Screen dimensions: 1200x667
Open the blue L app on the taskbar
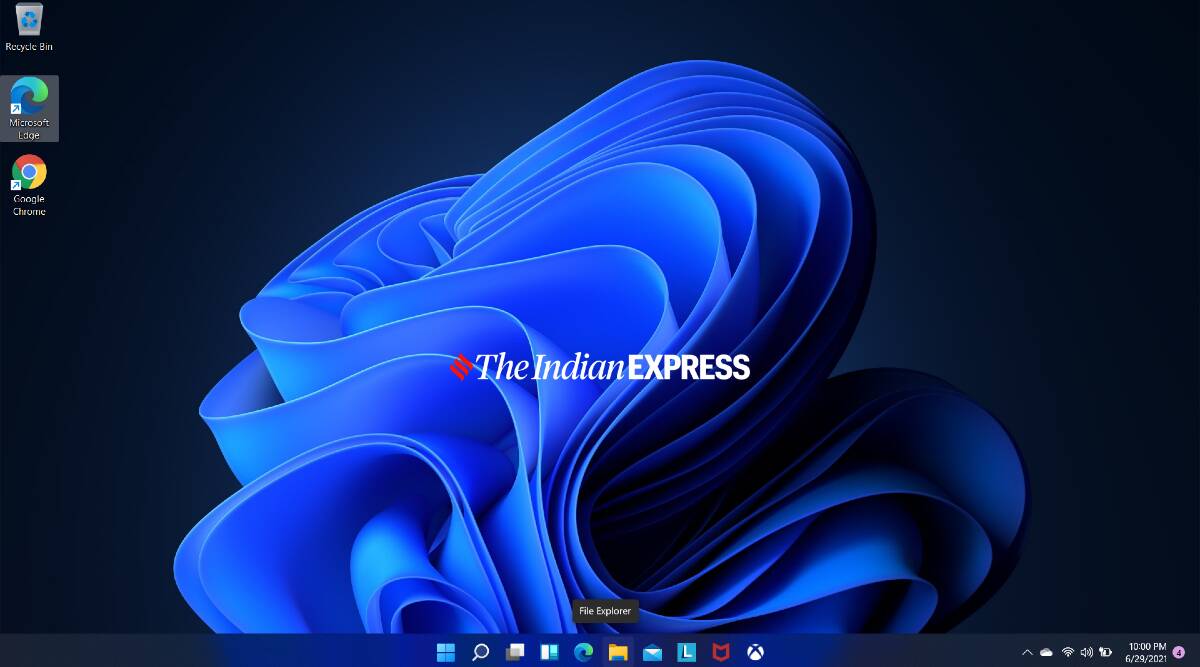[688, 652]
